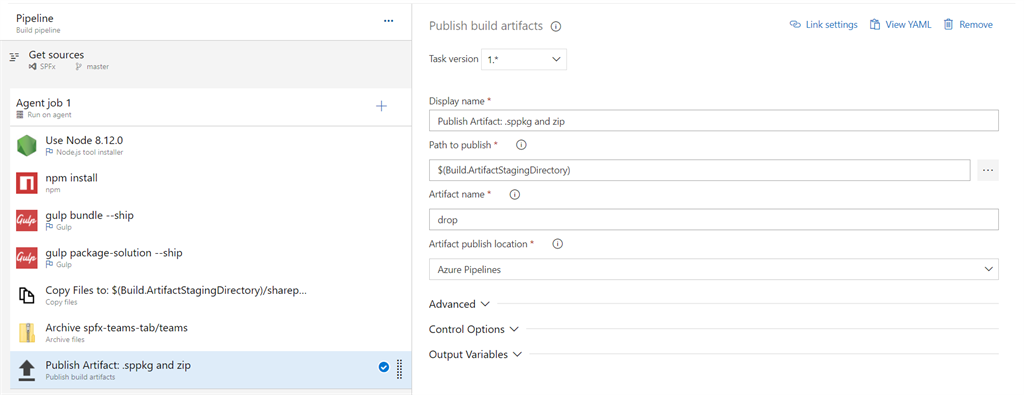Click the SPFx repository label

coord(48,67)
